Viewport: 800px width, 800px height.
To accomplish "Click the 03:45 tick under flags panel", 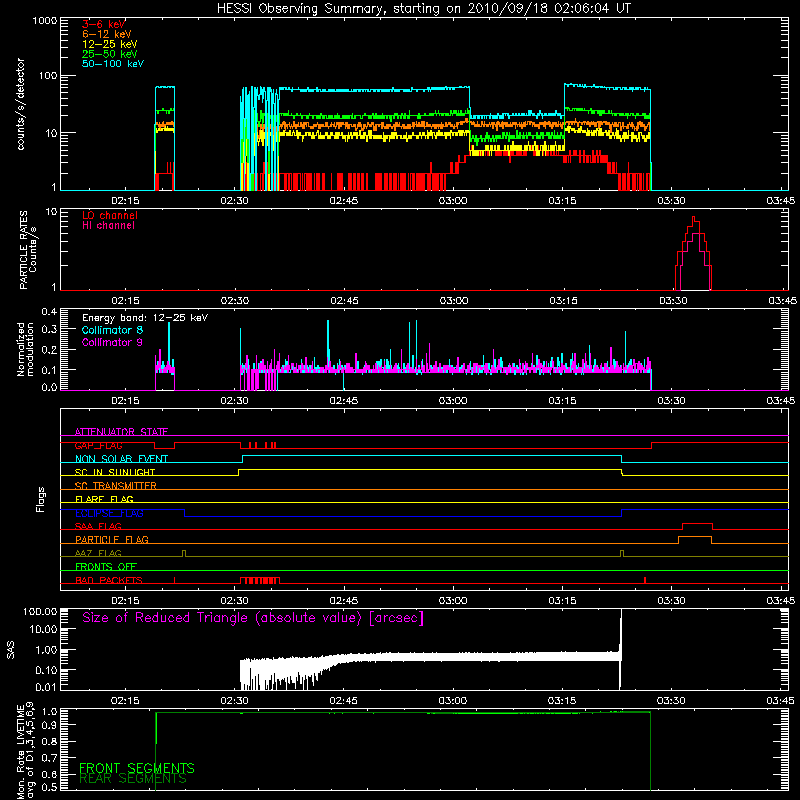I will tap(781, 601).
